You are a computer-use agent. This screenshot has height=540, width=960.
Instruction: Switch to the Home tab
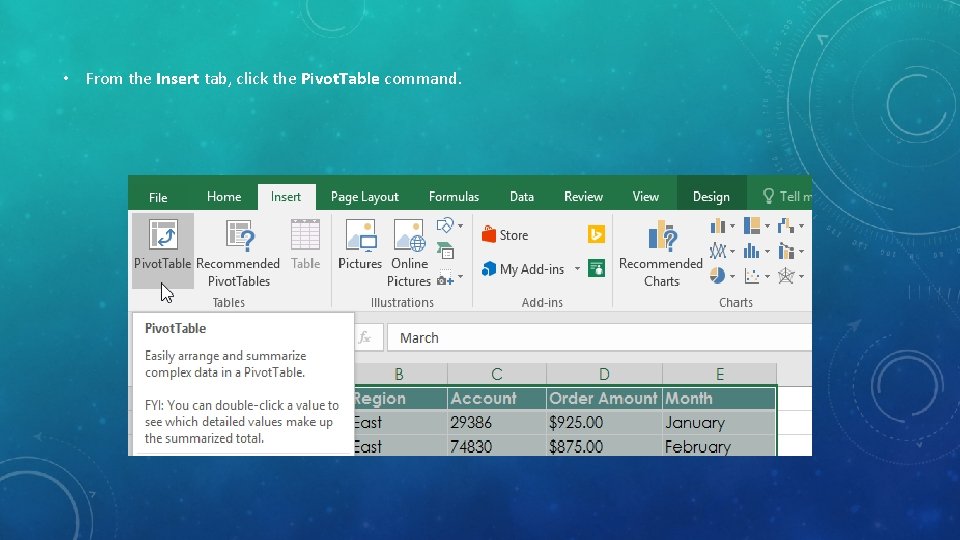224,197
